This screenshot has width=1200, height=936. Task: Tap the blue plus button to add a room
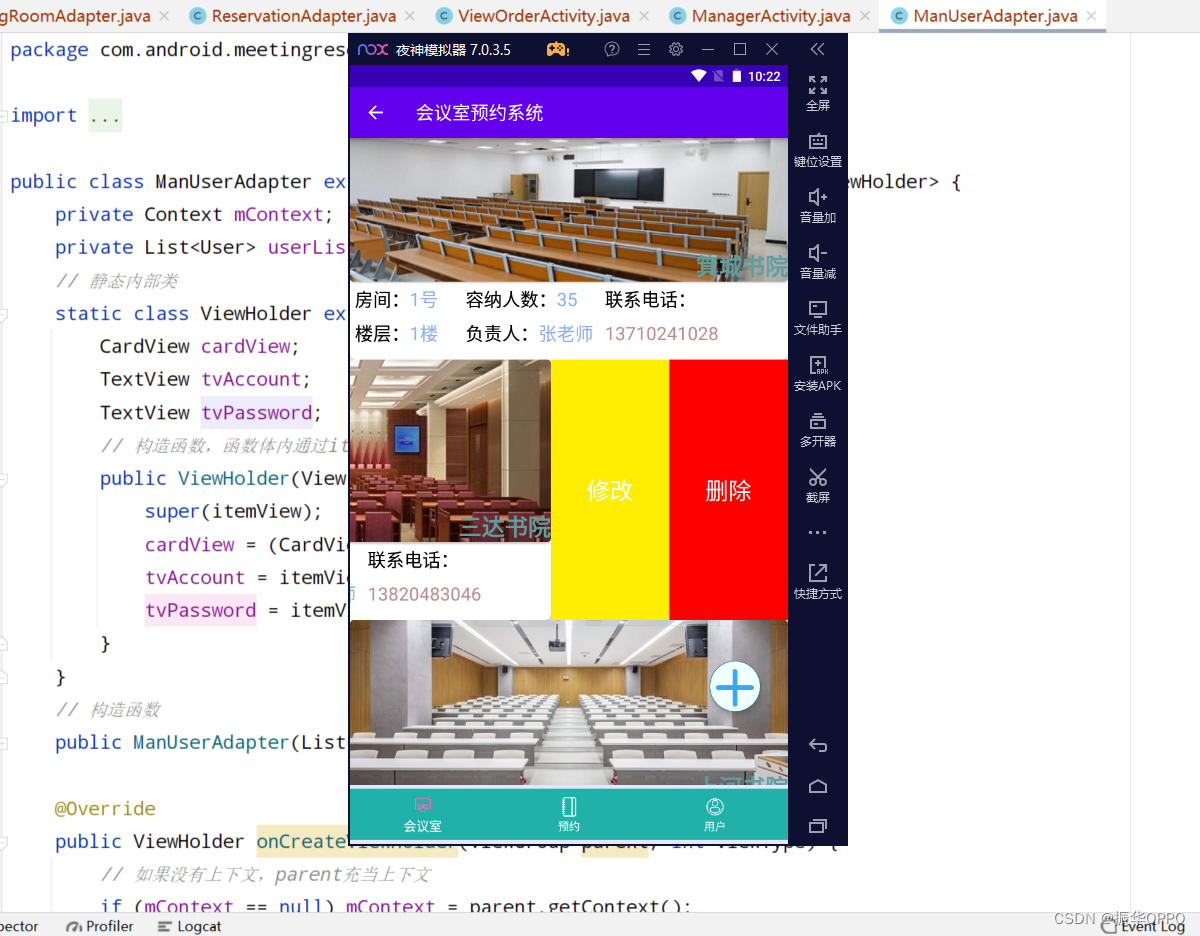(x=735, y=687)
